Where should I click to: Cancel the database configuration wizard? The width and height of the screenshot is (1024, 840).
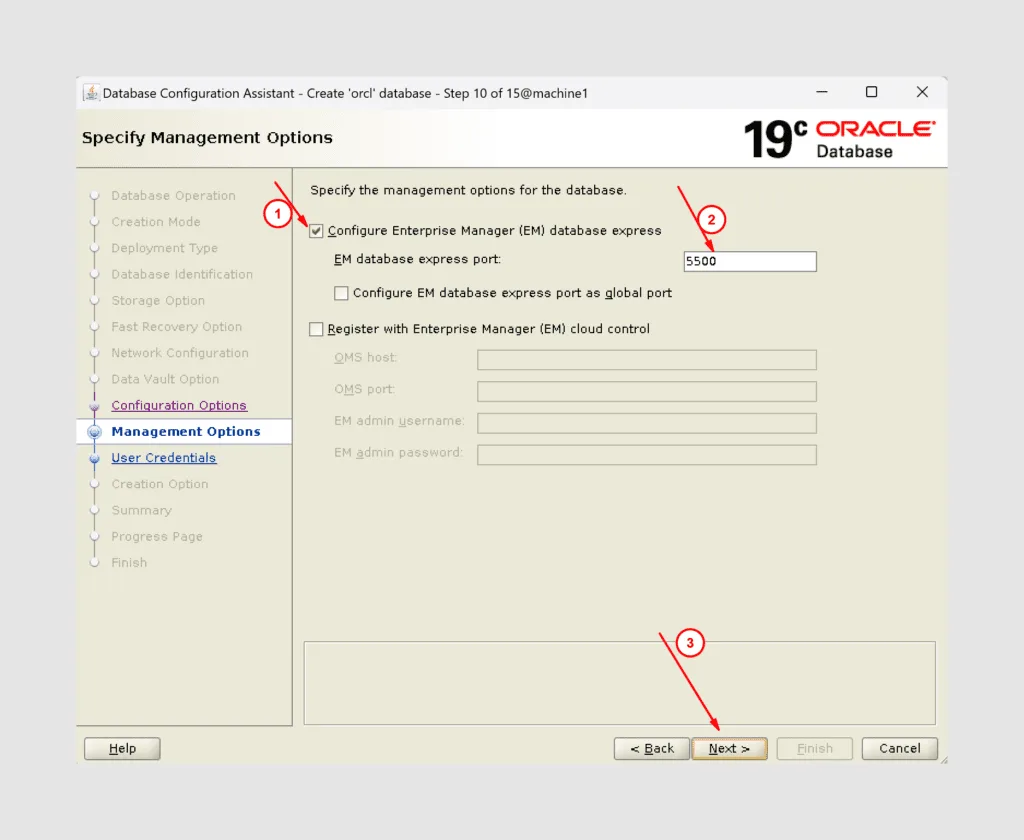(899, 749)
